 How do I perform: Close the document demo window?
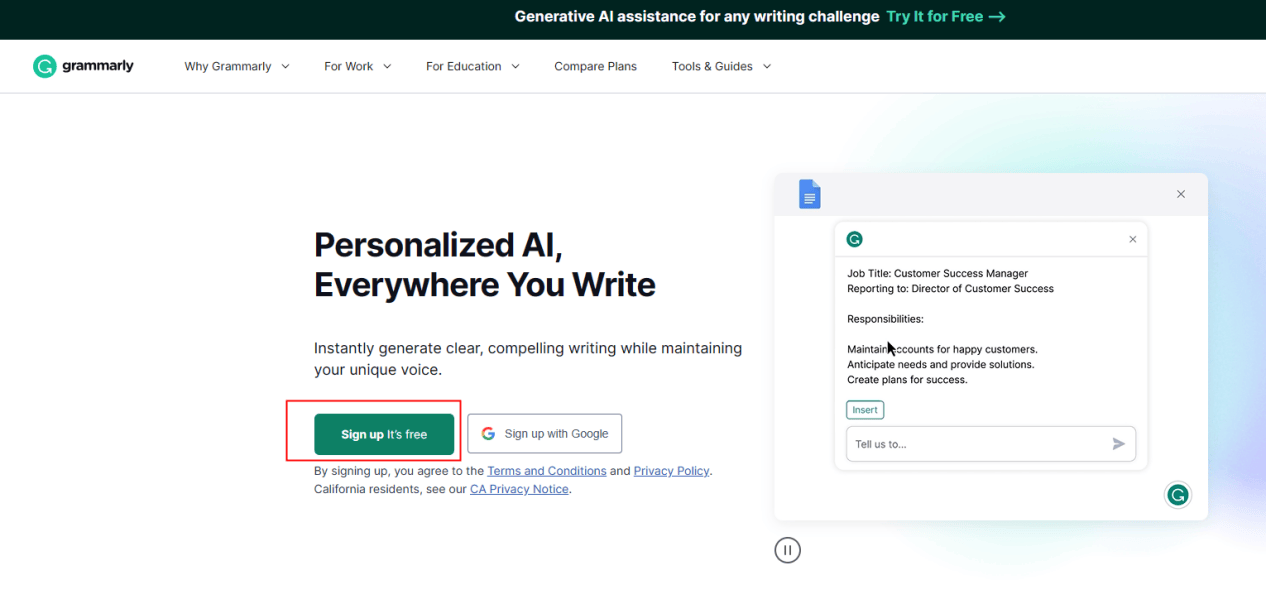pyautogui.click(x=1180, y=194)
